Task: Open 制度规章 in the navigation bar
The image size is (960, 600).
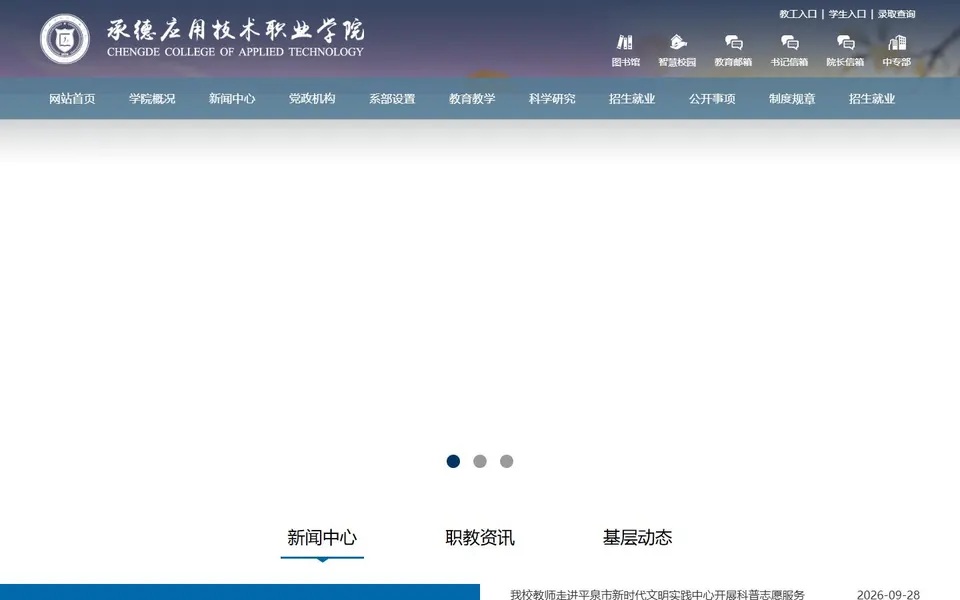Action: 792,99
